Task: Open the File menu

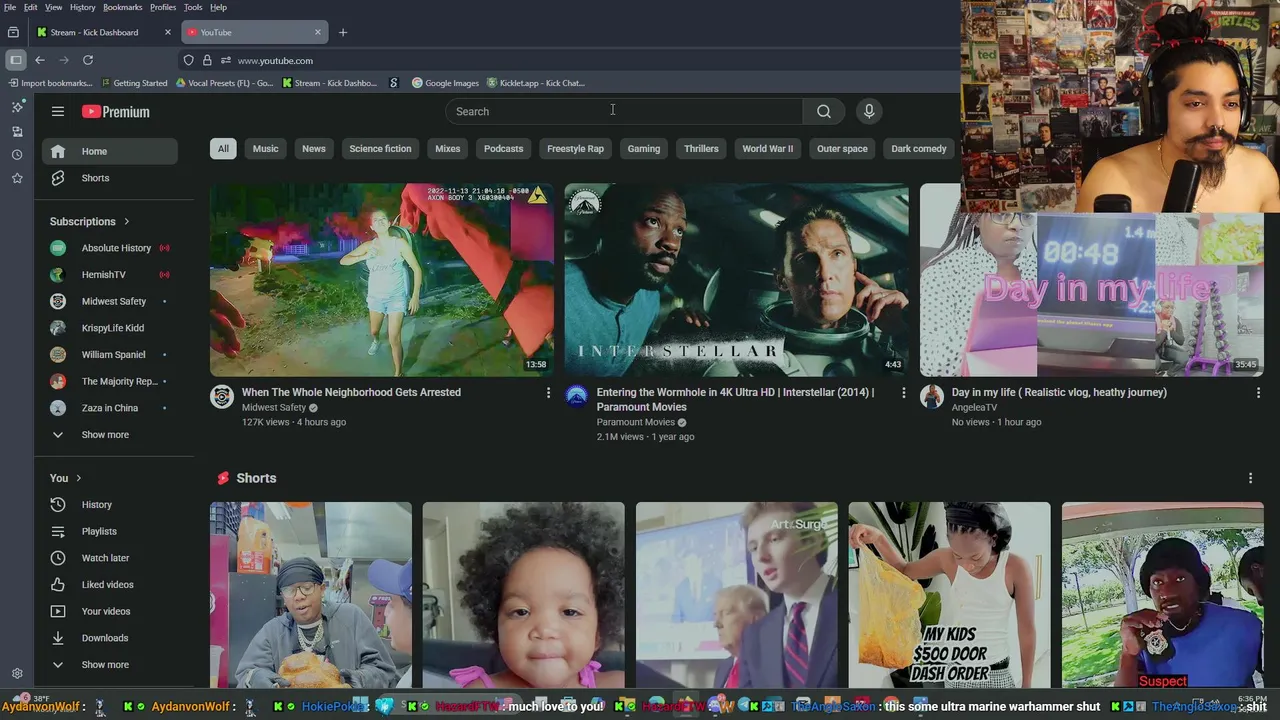Action: tap(10, 7)
